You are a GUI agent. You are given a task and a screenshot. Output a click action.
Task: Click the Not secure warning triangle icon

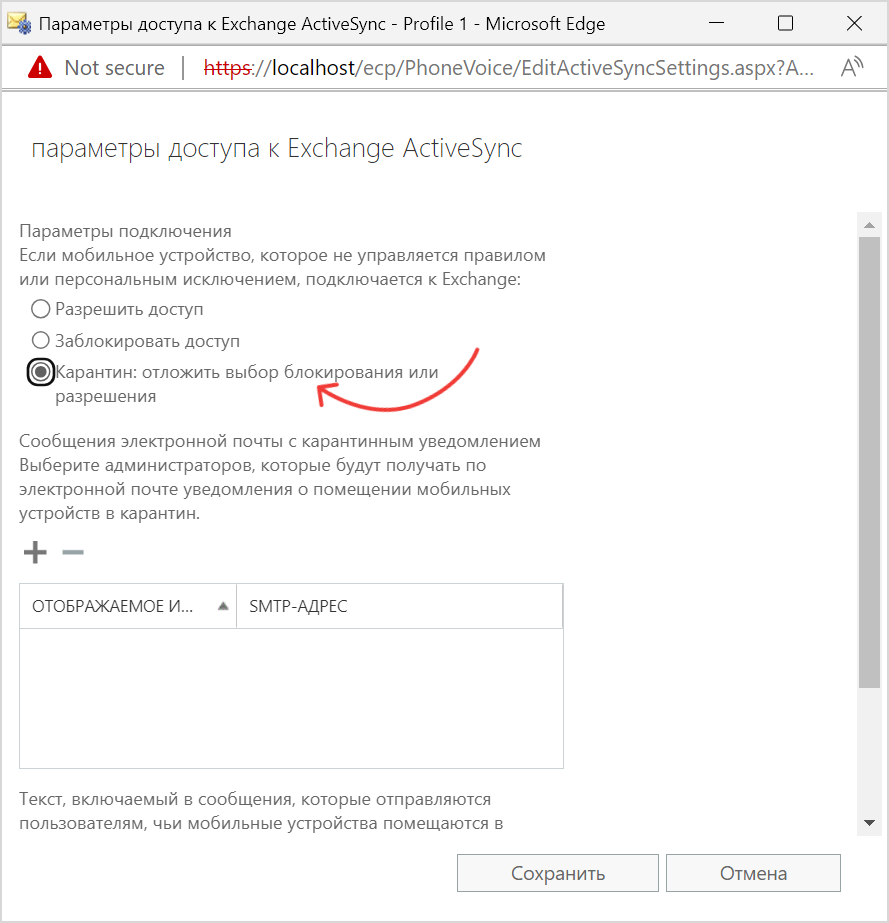tap(40, 67)
